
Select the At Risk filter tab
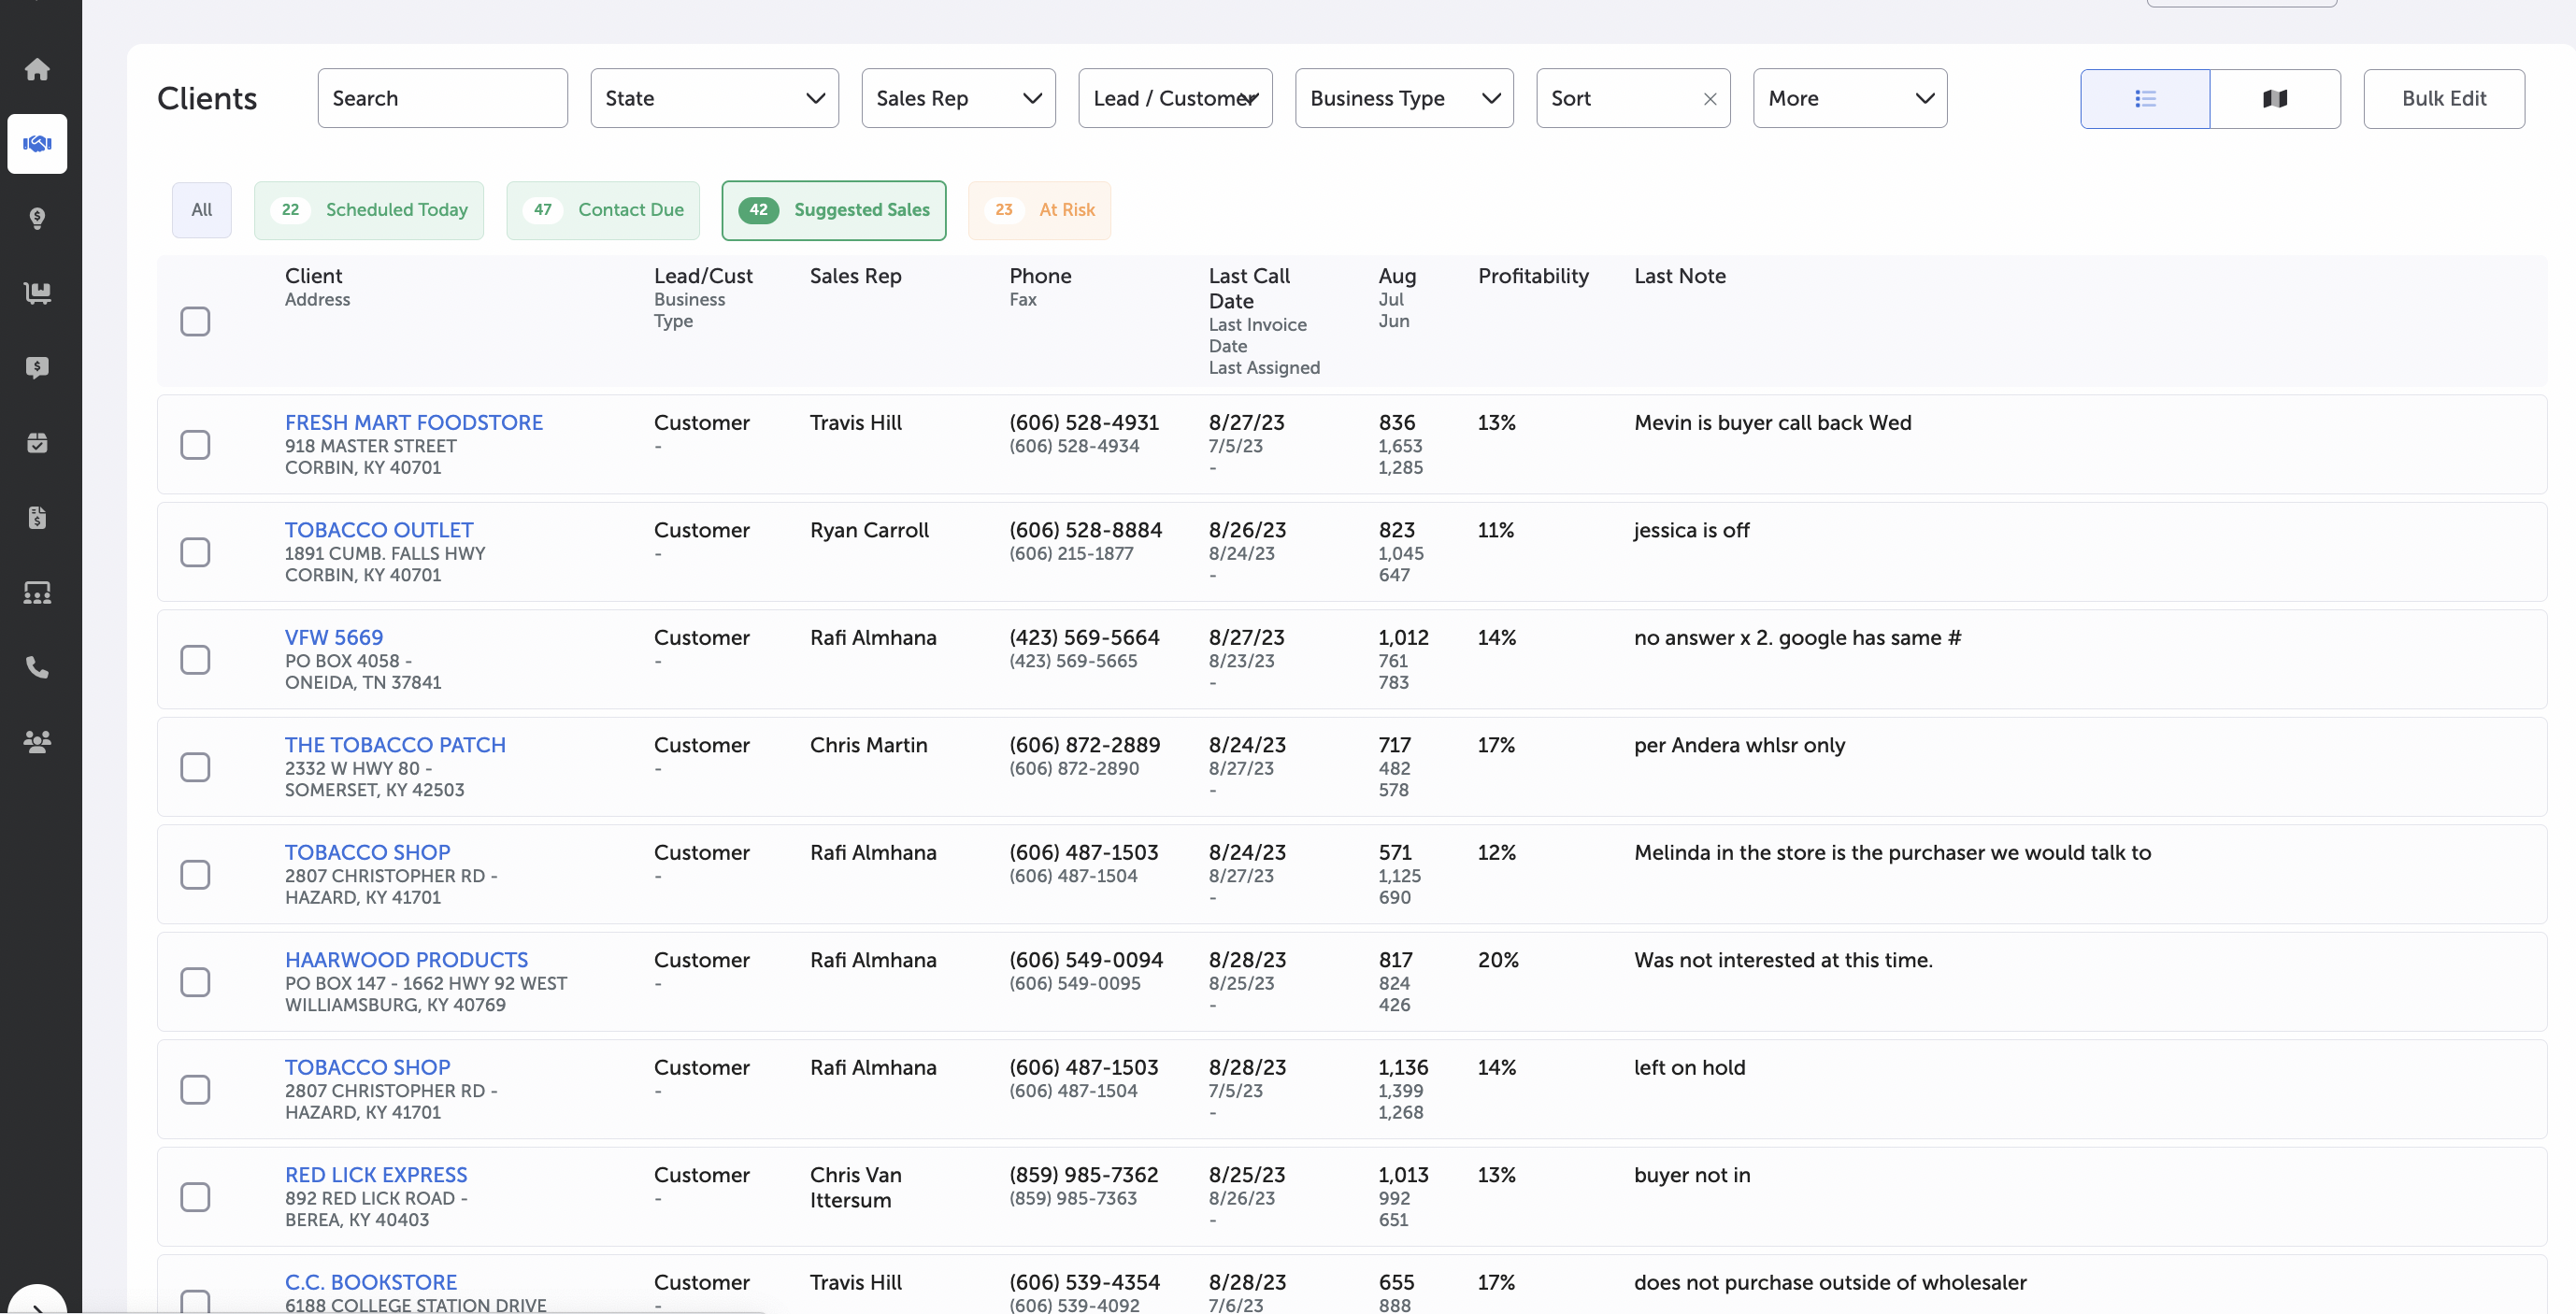tap(1040, 210)
